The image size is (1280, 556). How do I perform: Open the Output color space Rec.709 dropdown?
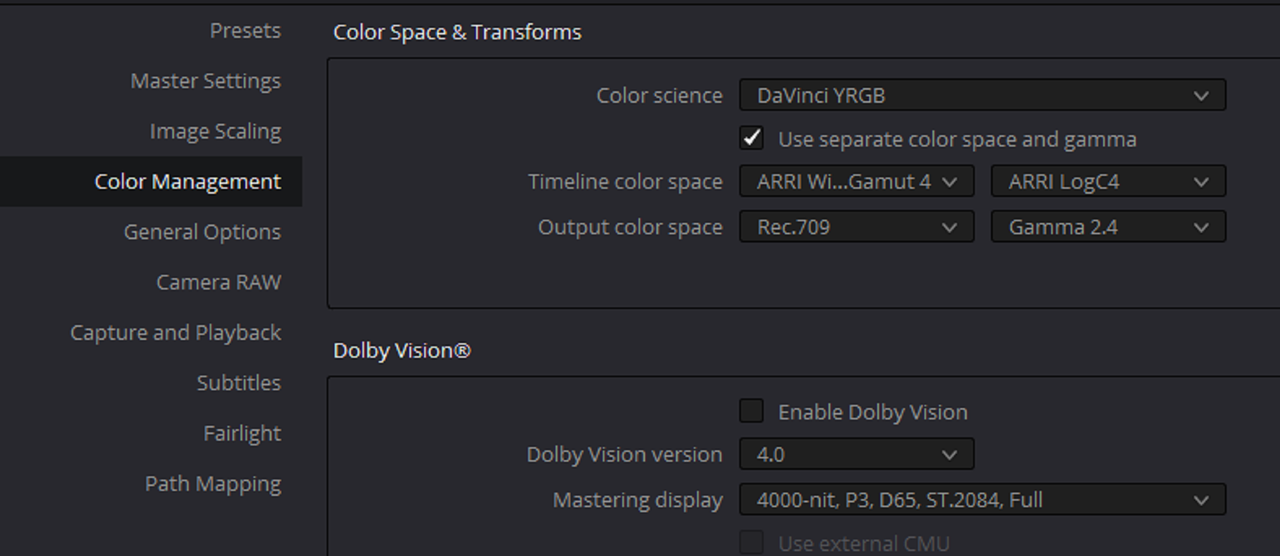[x=856, y=227]
